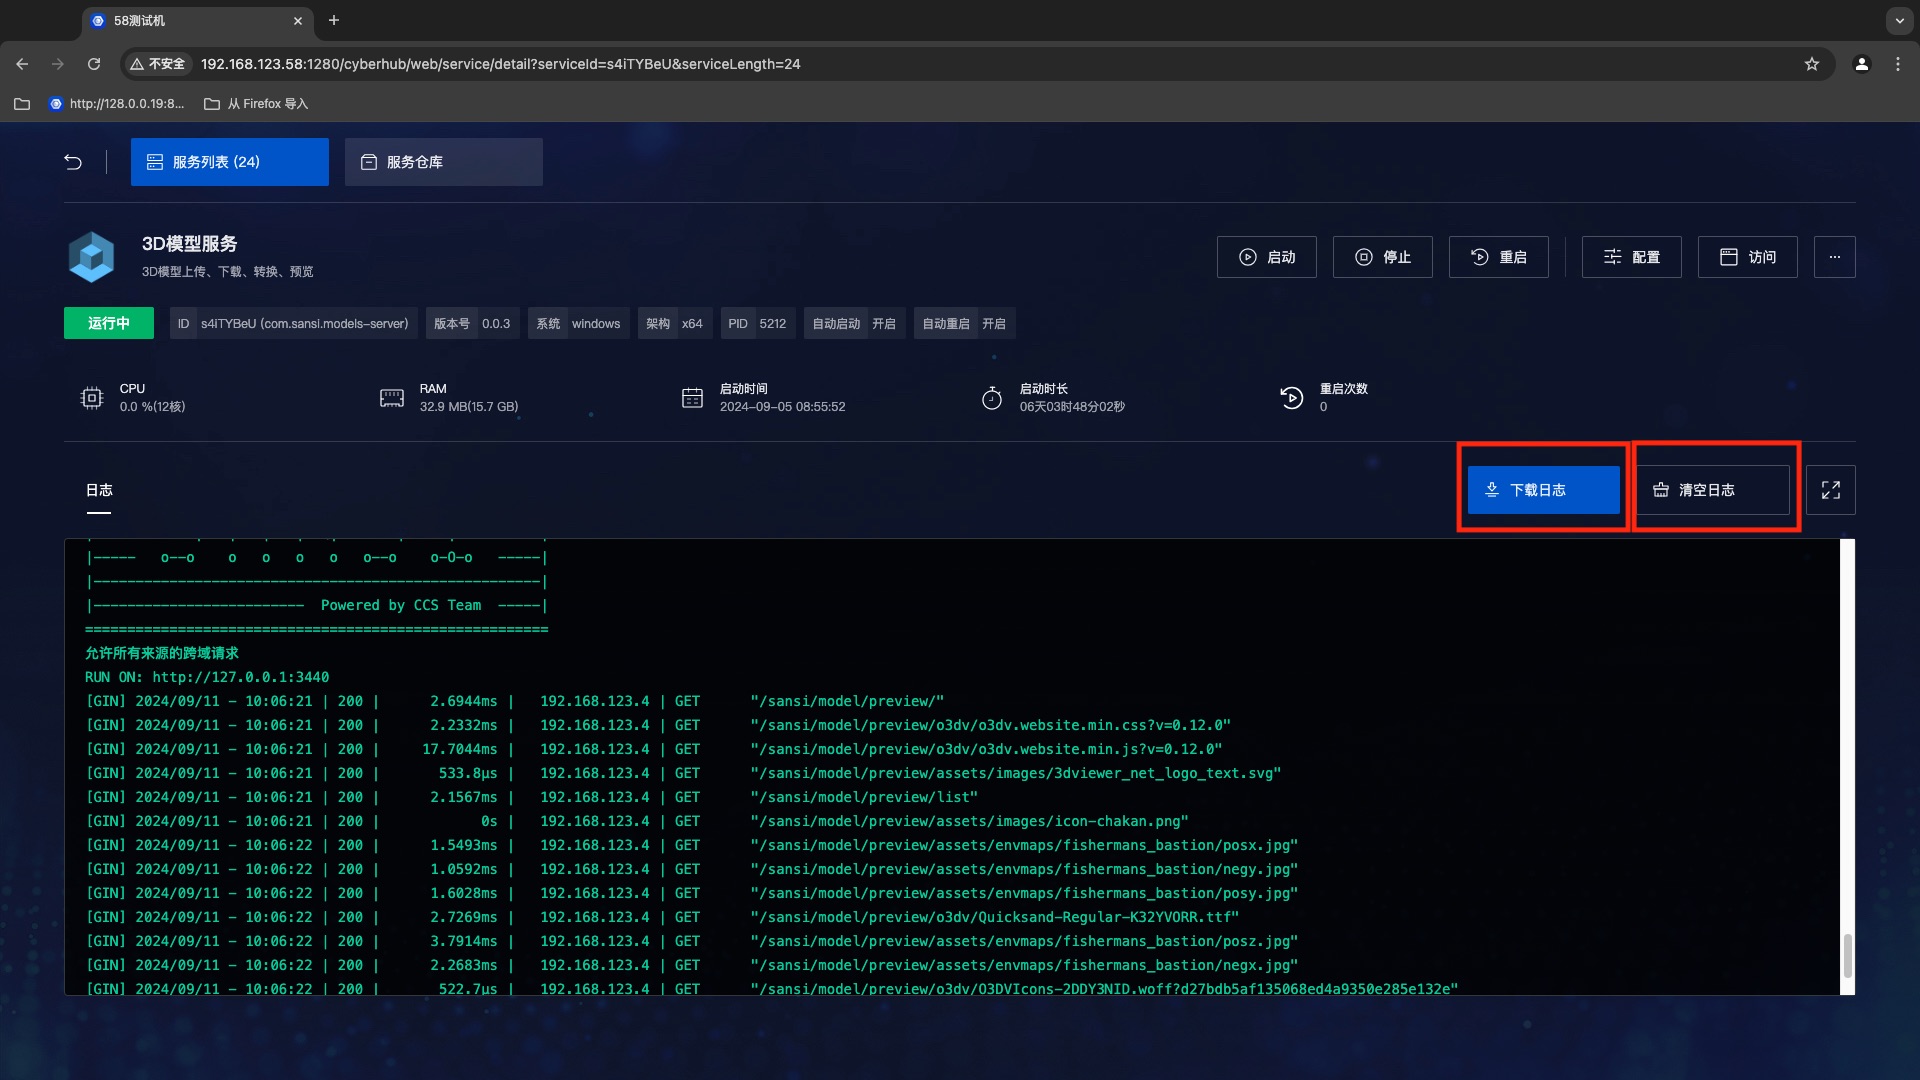The height and width of the screenshot is (1080, 1920).
Task: Click the RAM memory icon
Action: [x=392, y=398]
